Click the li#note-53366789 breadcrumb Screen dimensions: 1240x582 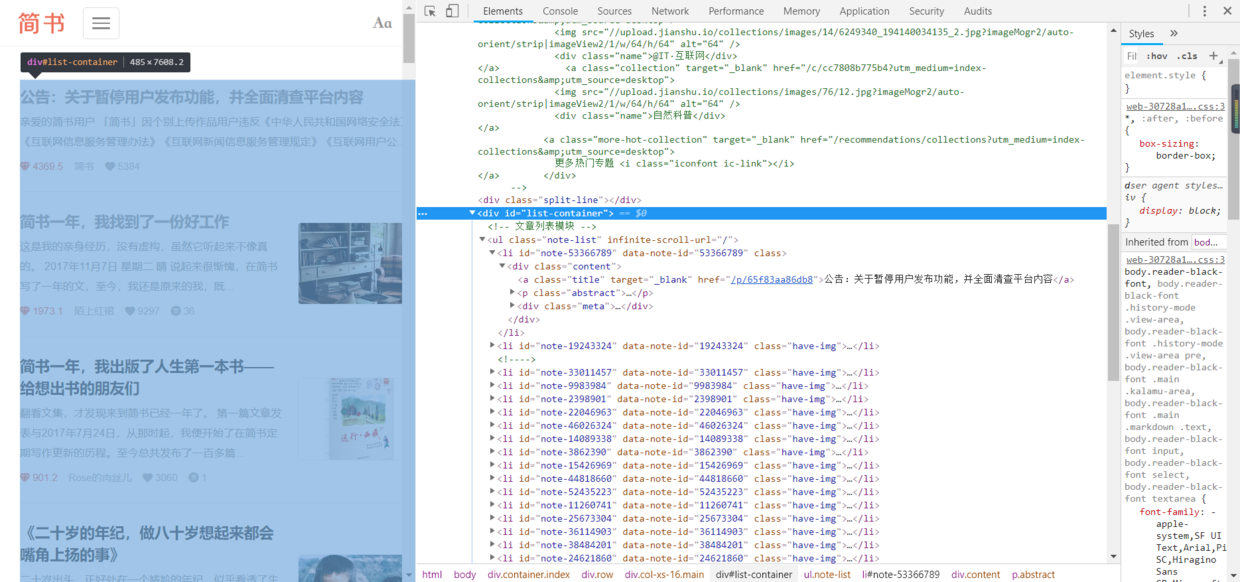901,574
